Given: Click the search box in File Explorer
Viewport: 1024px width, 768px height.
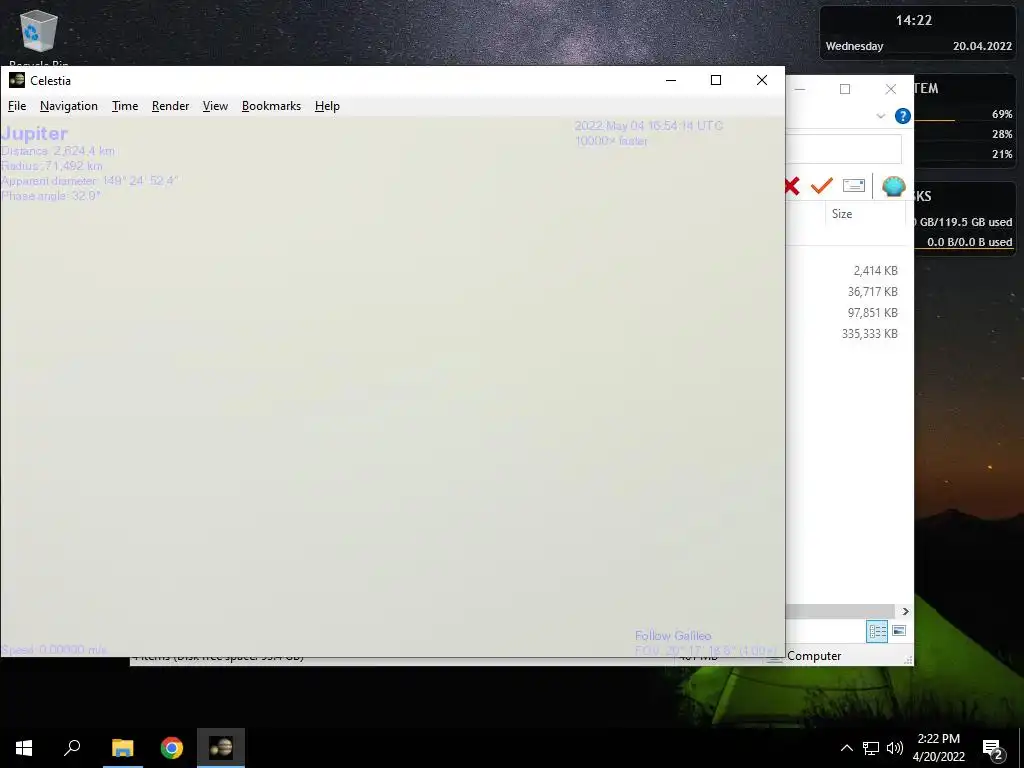Looking at the screenshot, I should pos(843,150).
